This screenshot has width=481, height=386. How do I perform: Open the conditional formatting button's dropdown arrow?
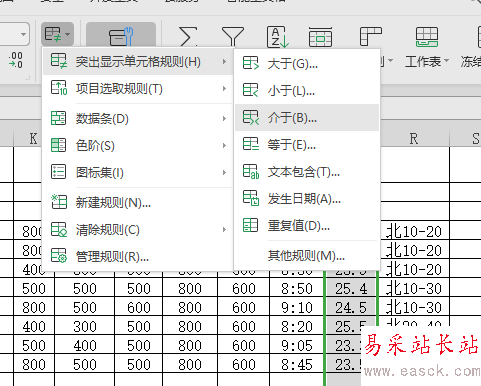[68, 34]
